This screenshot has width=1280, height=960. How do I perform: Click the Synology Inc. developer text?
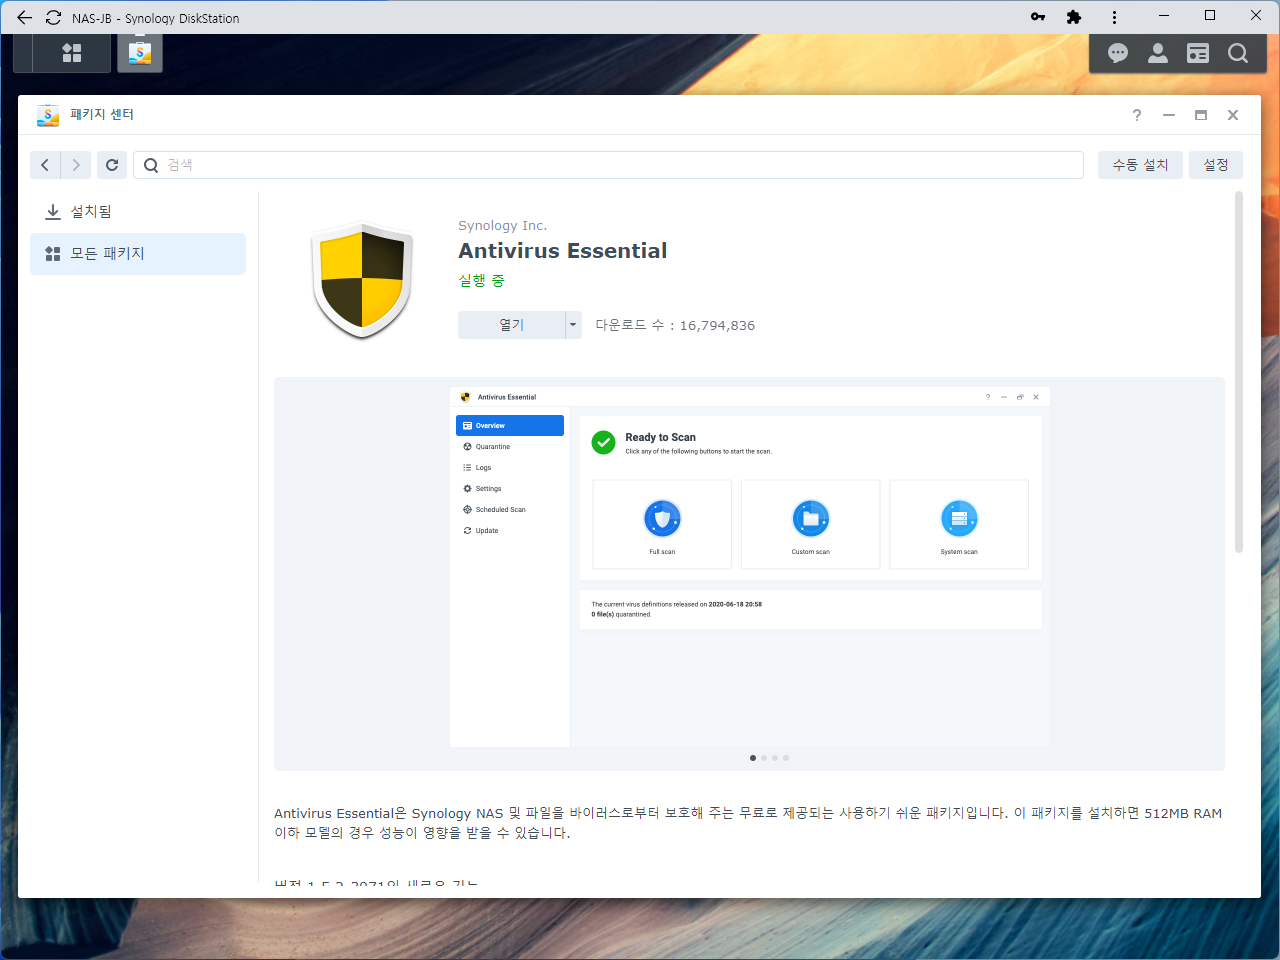[502, 226]
